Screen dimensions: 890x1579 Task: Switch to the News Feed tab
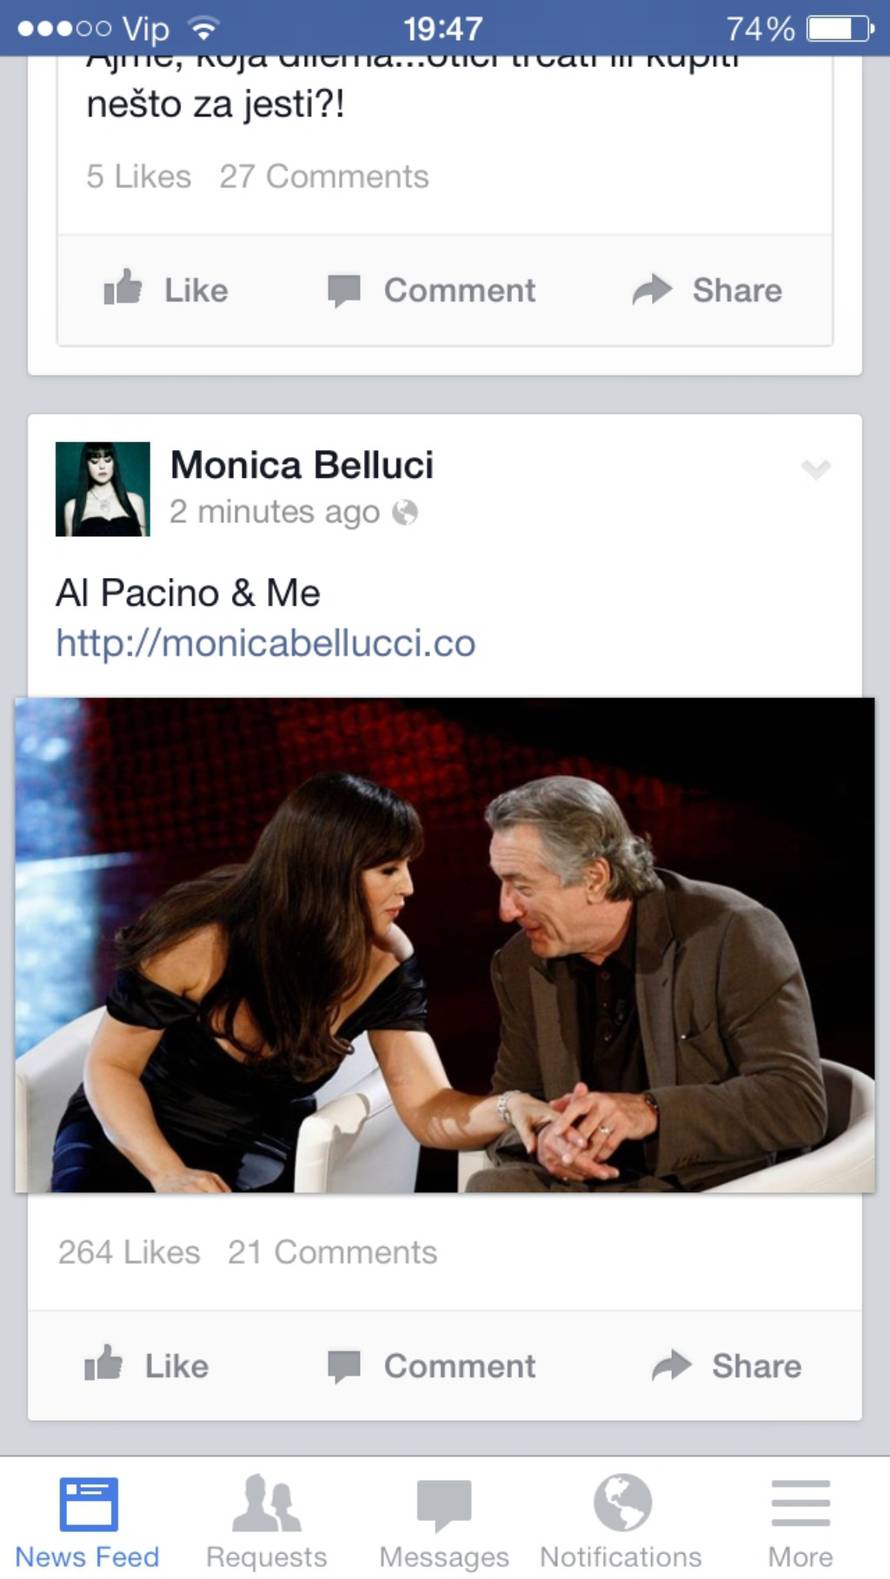coord(87,1521)
